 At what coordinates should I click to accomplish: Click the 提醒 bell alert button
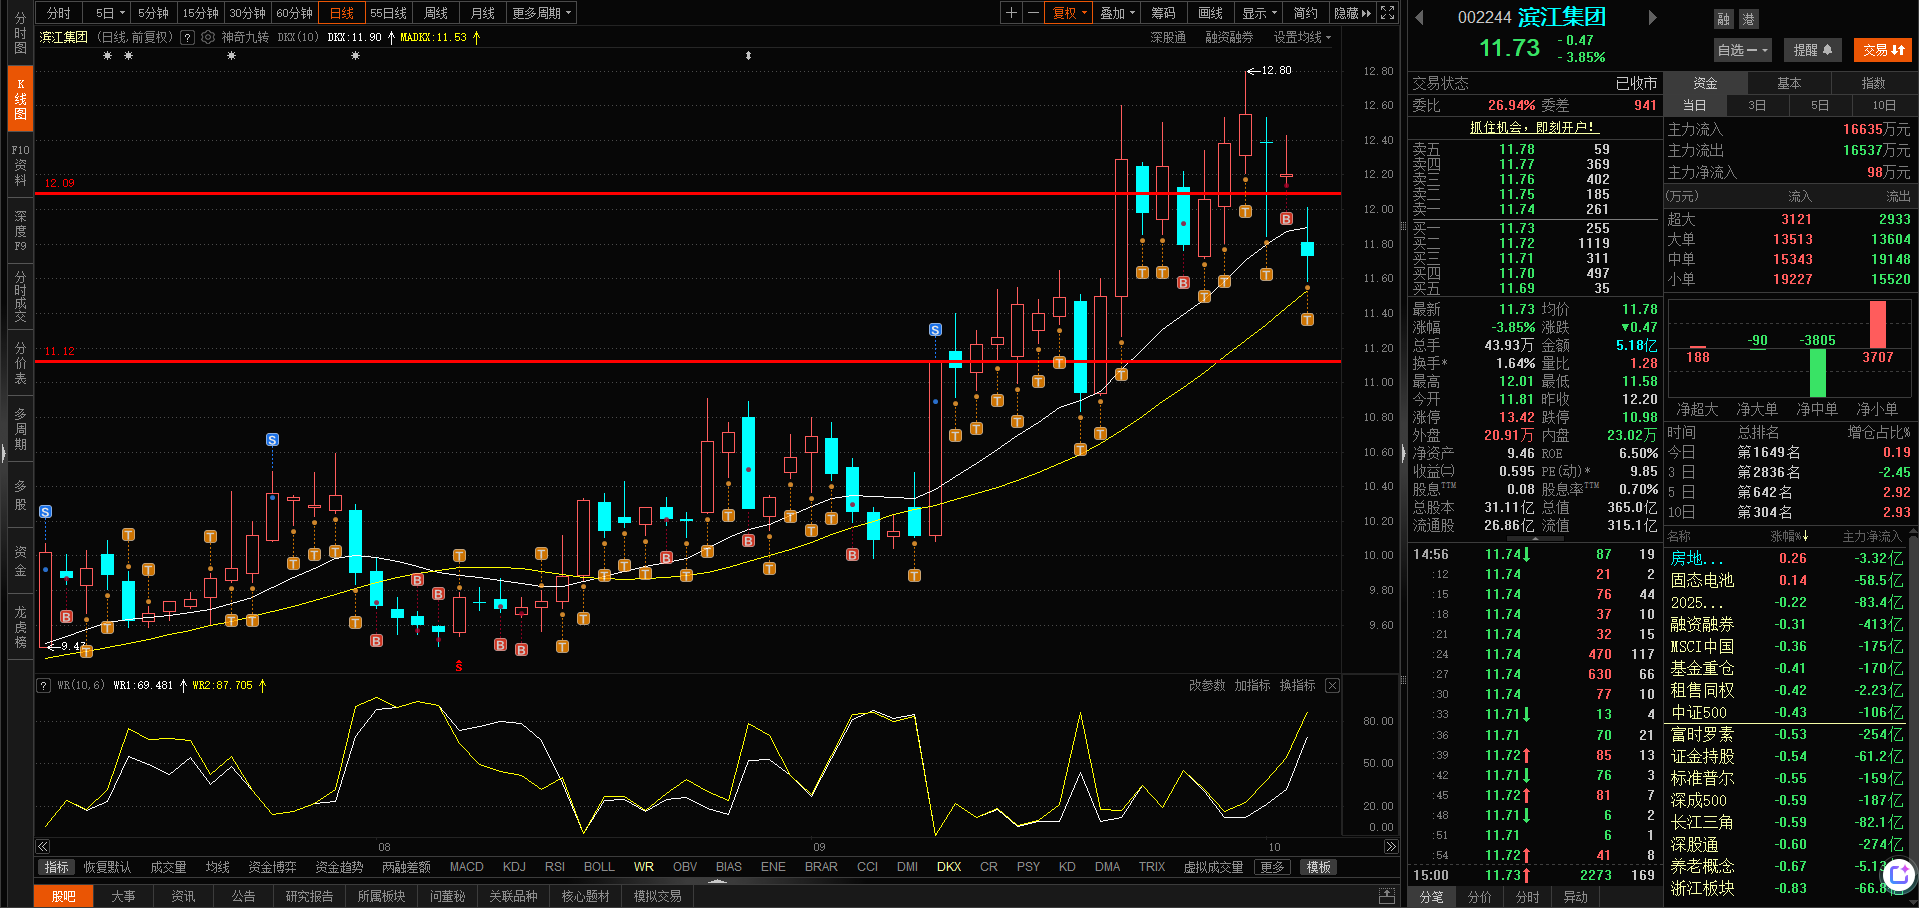[x=1812, y=50]
